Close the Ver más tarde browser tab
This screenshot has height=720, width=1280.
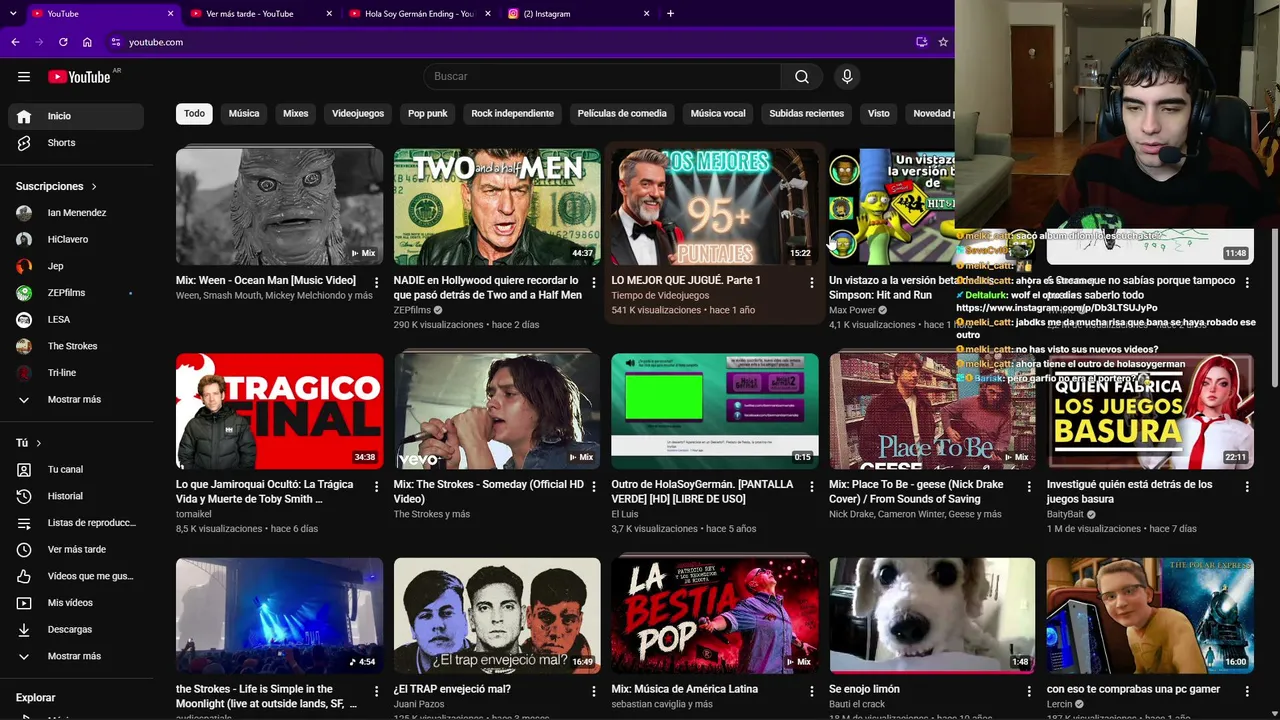329,14
